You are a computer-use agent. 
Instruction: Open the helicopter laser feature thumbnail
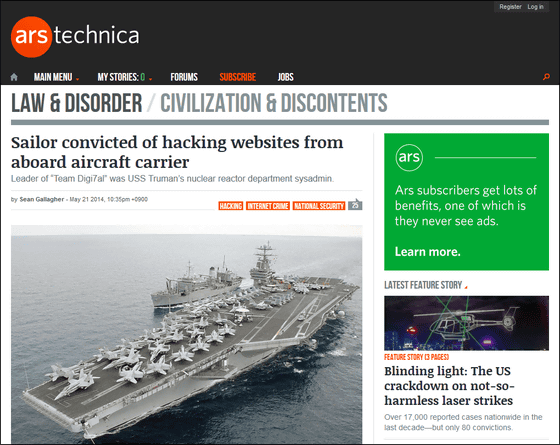[466, 323]
